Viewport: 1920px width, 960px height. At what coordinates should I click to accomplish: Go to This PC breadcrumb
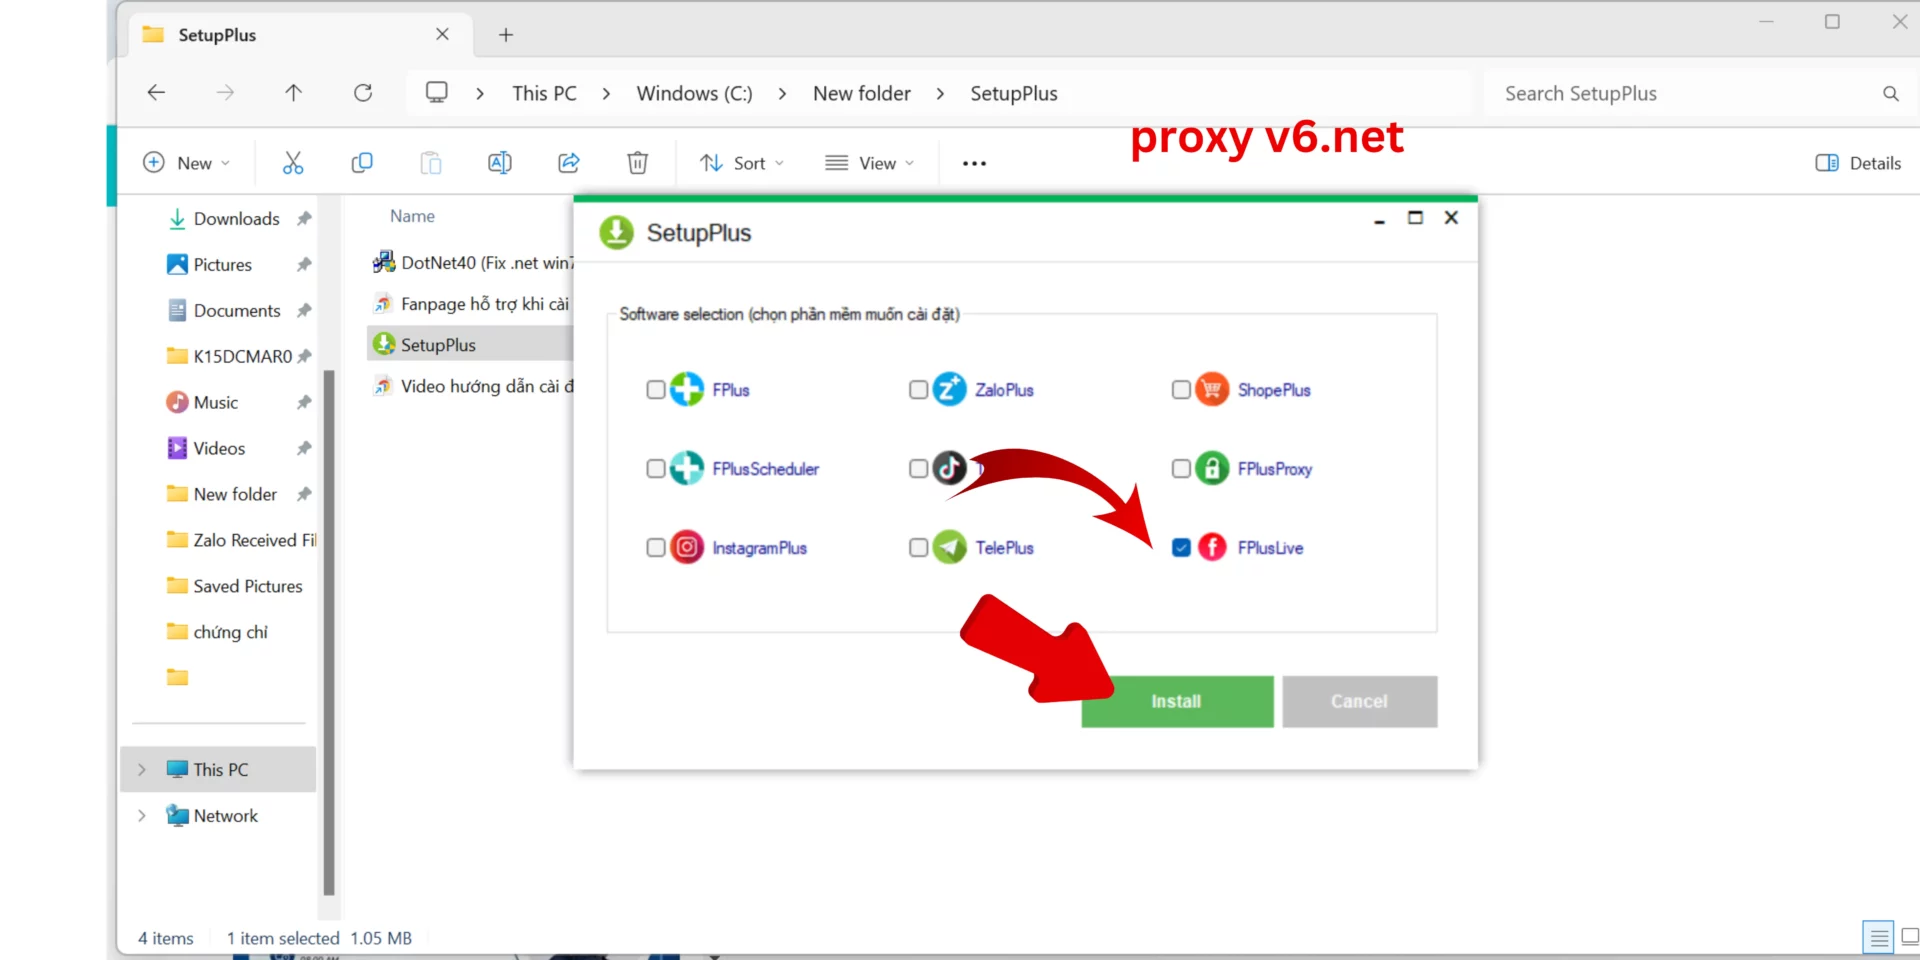(544, 93)
